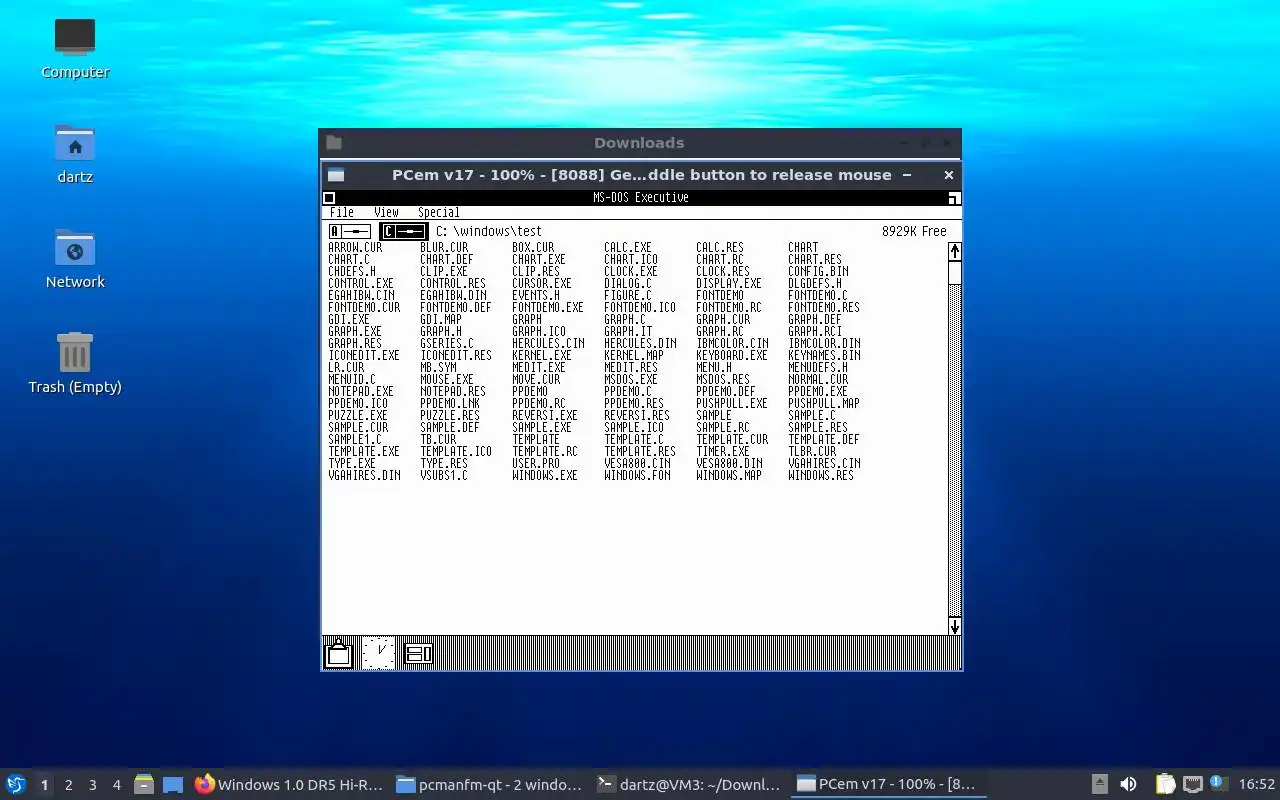Select file ICONEDIT.EXE in the list
Screen dimensions: 1280x800
[x=364, y=355]
